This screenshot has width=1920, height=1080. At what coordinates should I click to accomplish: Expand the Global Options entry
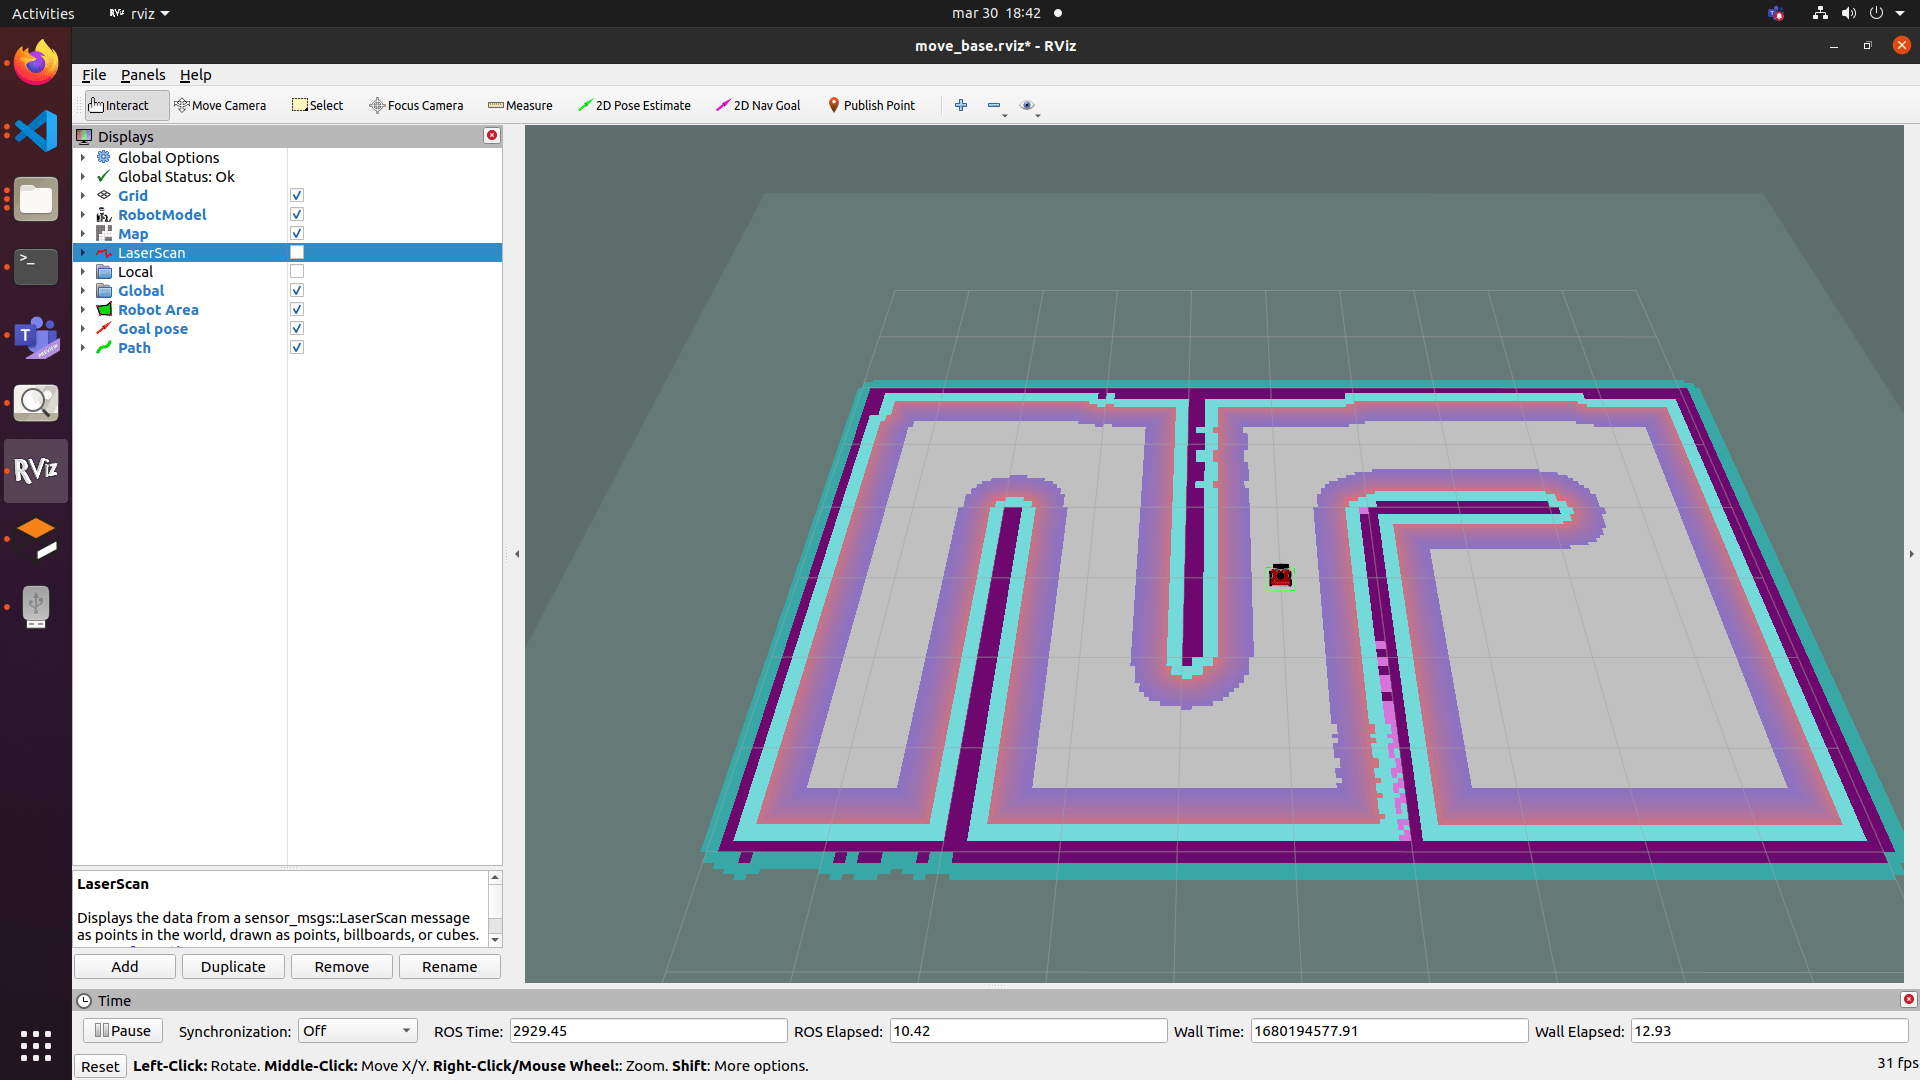coord(83,158)
